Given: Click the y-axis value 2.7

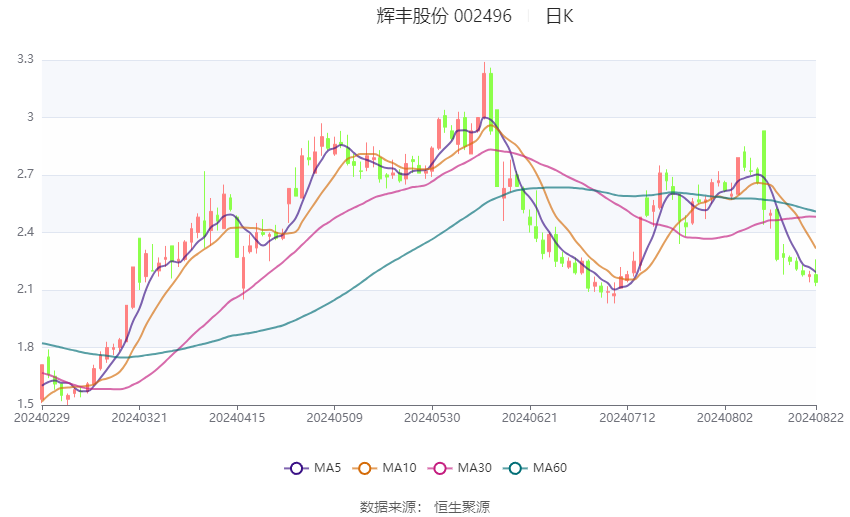Looking at the screenshot, I should point(25,174).
